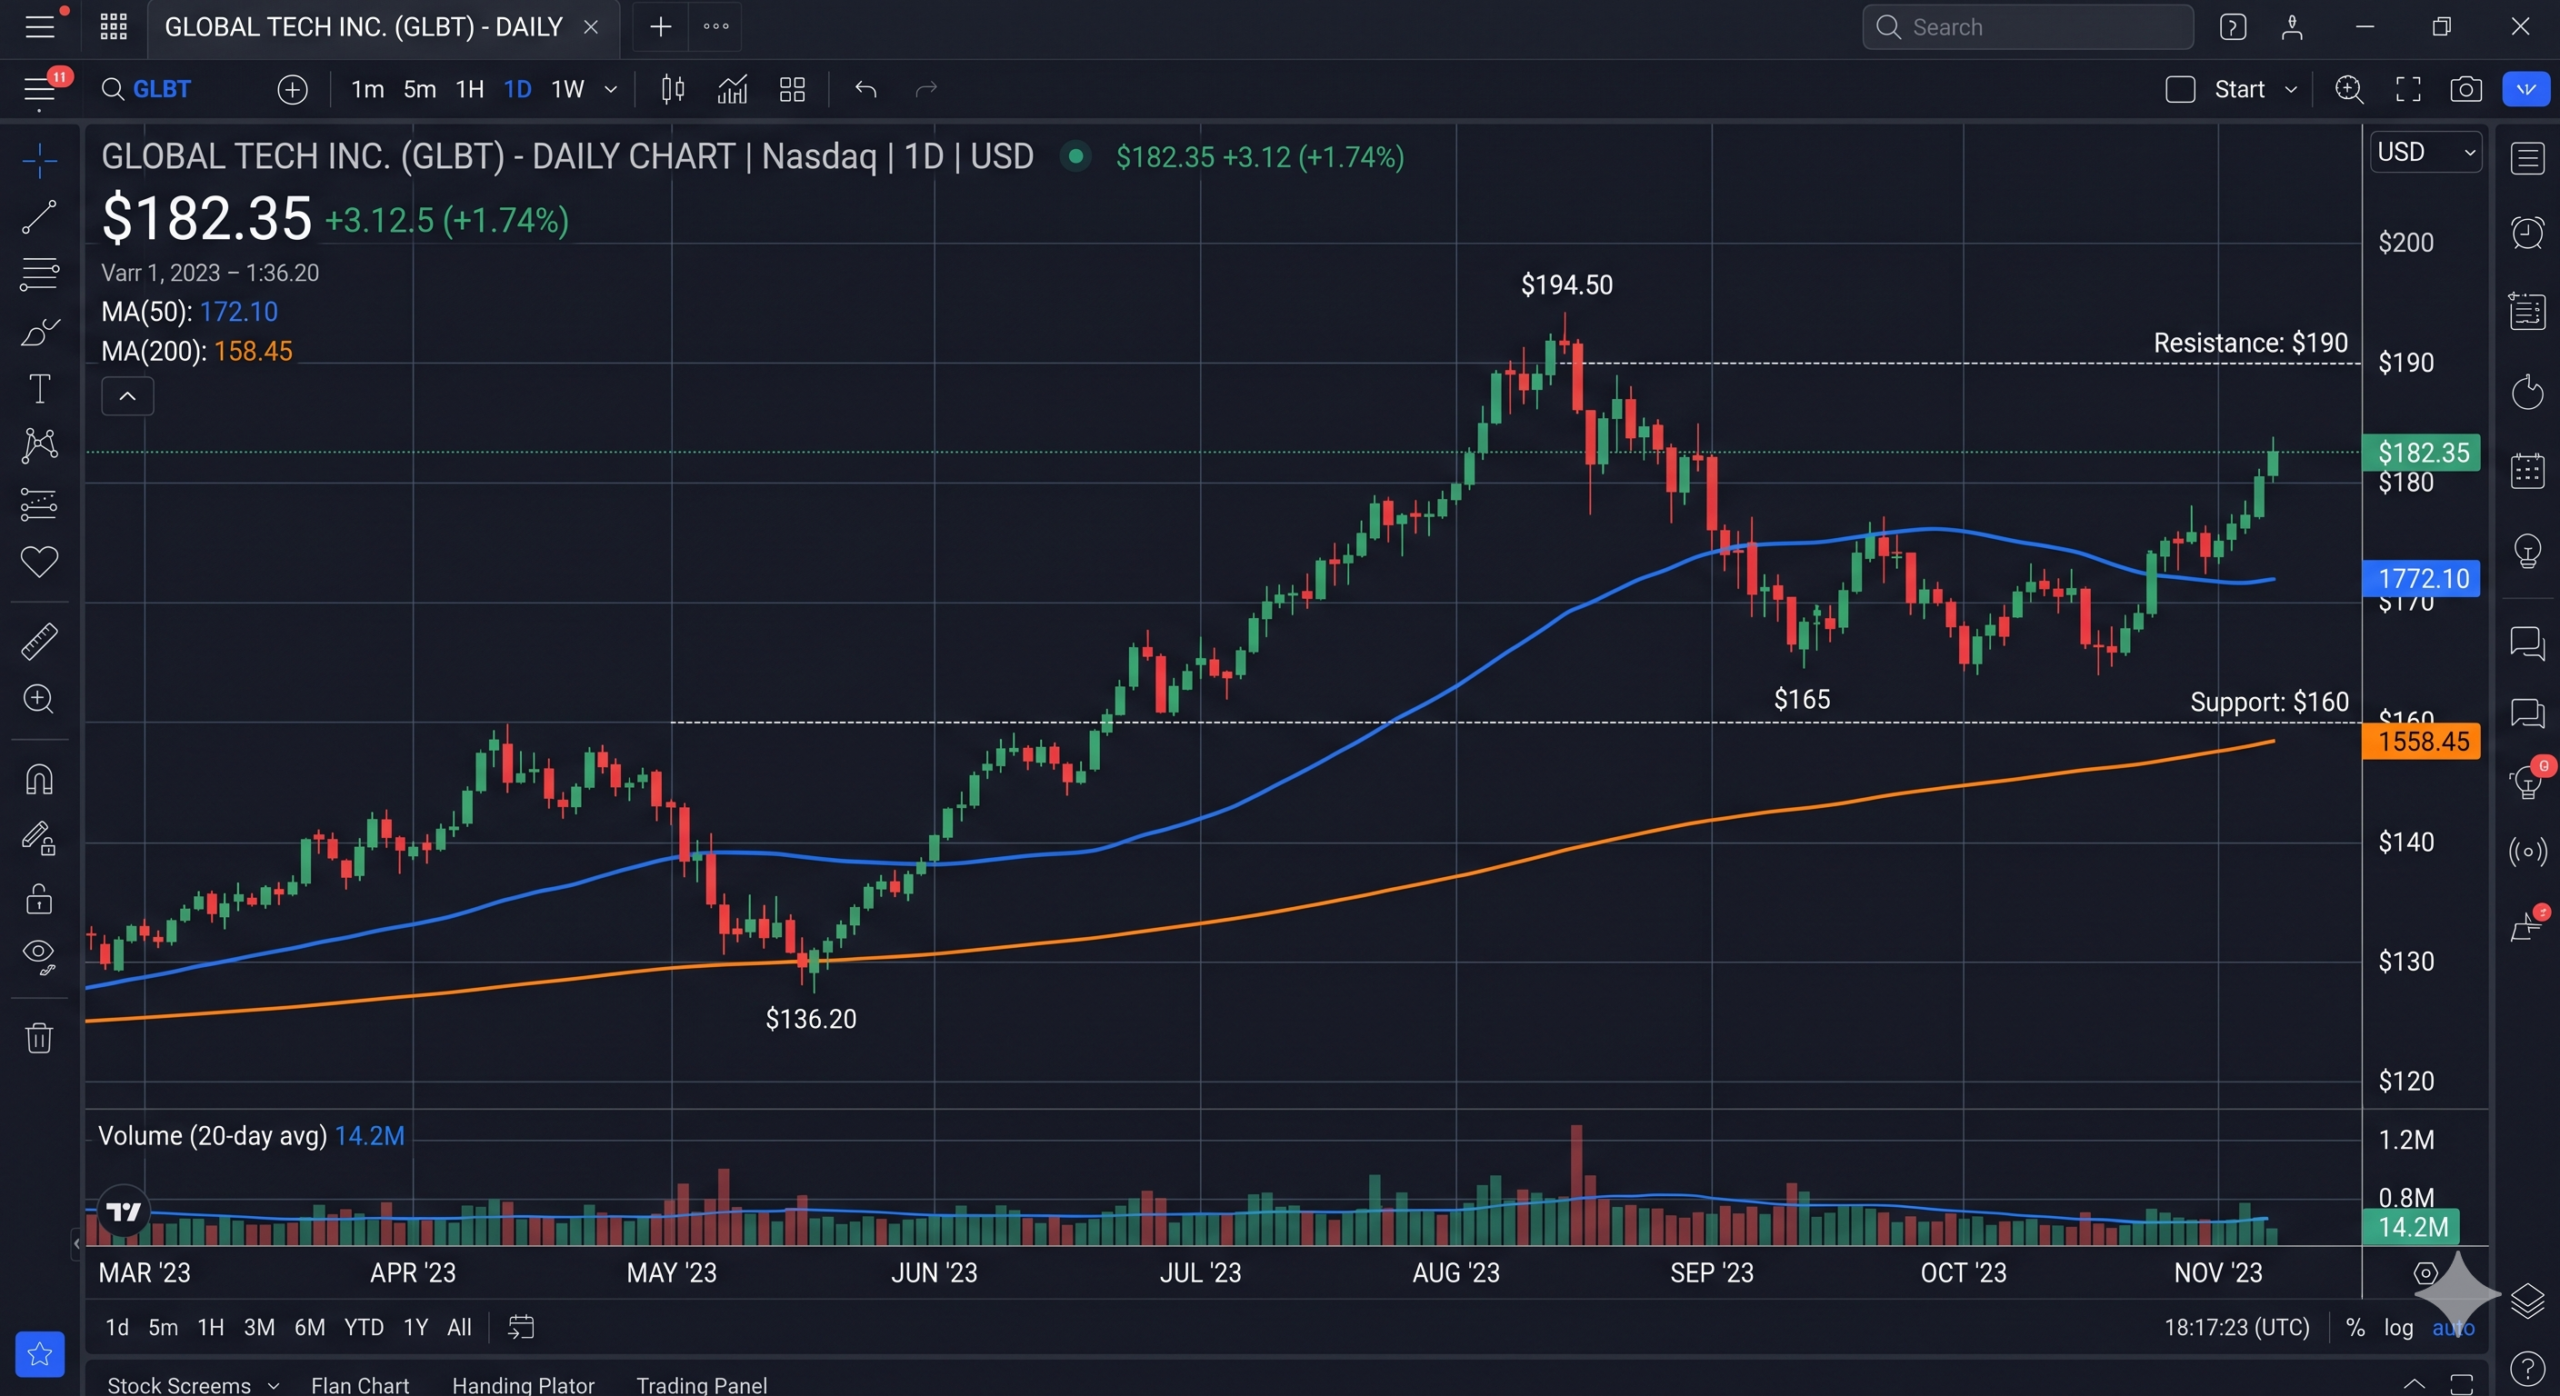Open the USD currency dropdown
This screenshot has height=1396, width=2560.
click(2425, 152)
